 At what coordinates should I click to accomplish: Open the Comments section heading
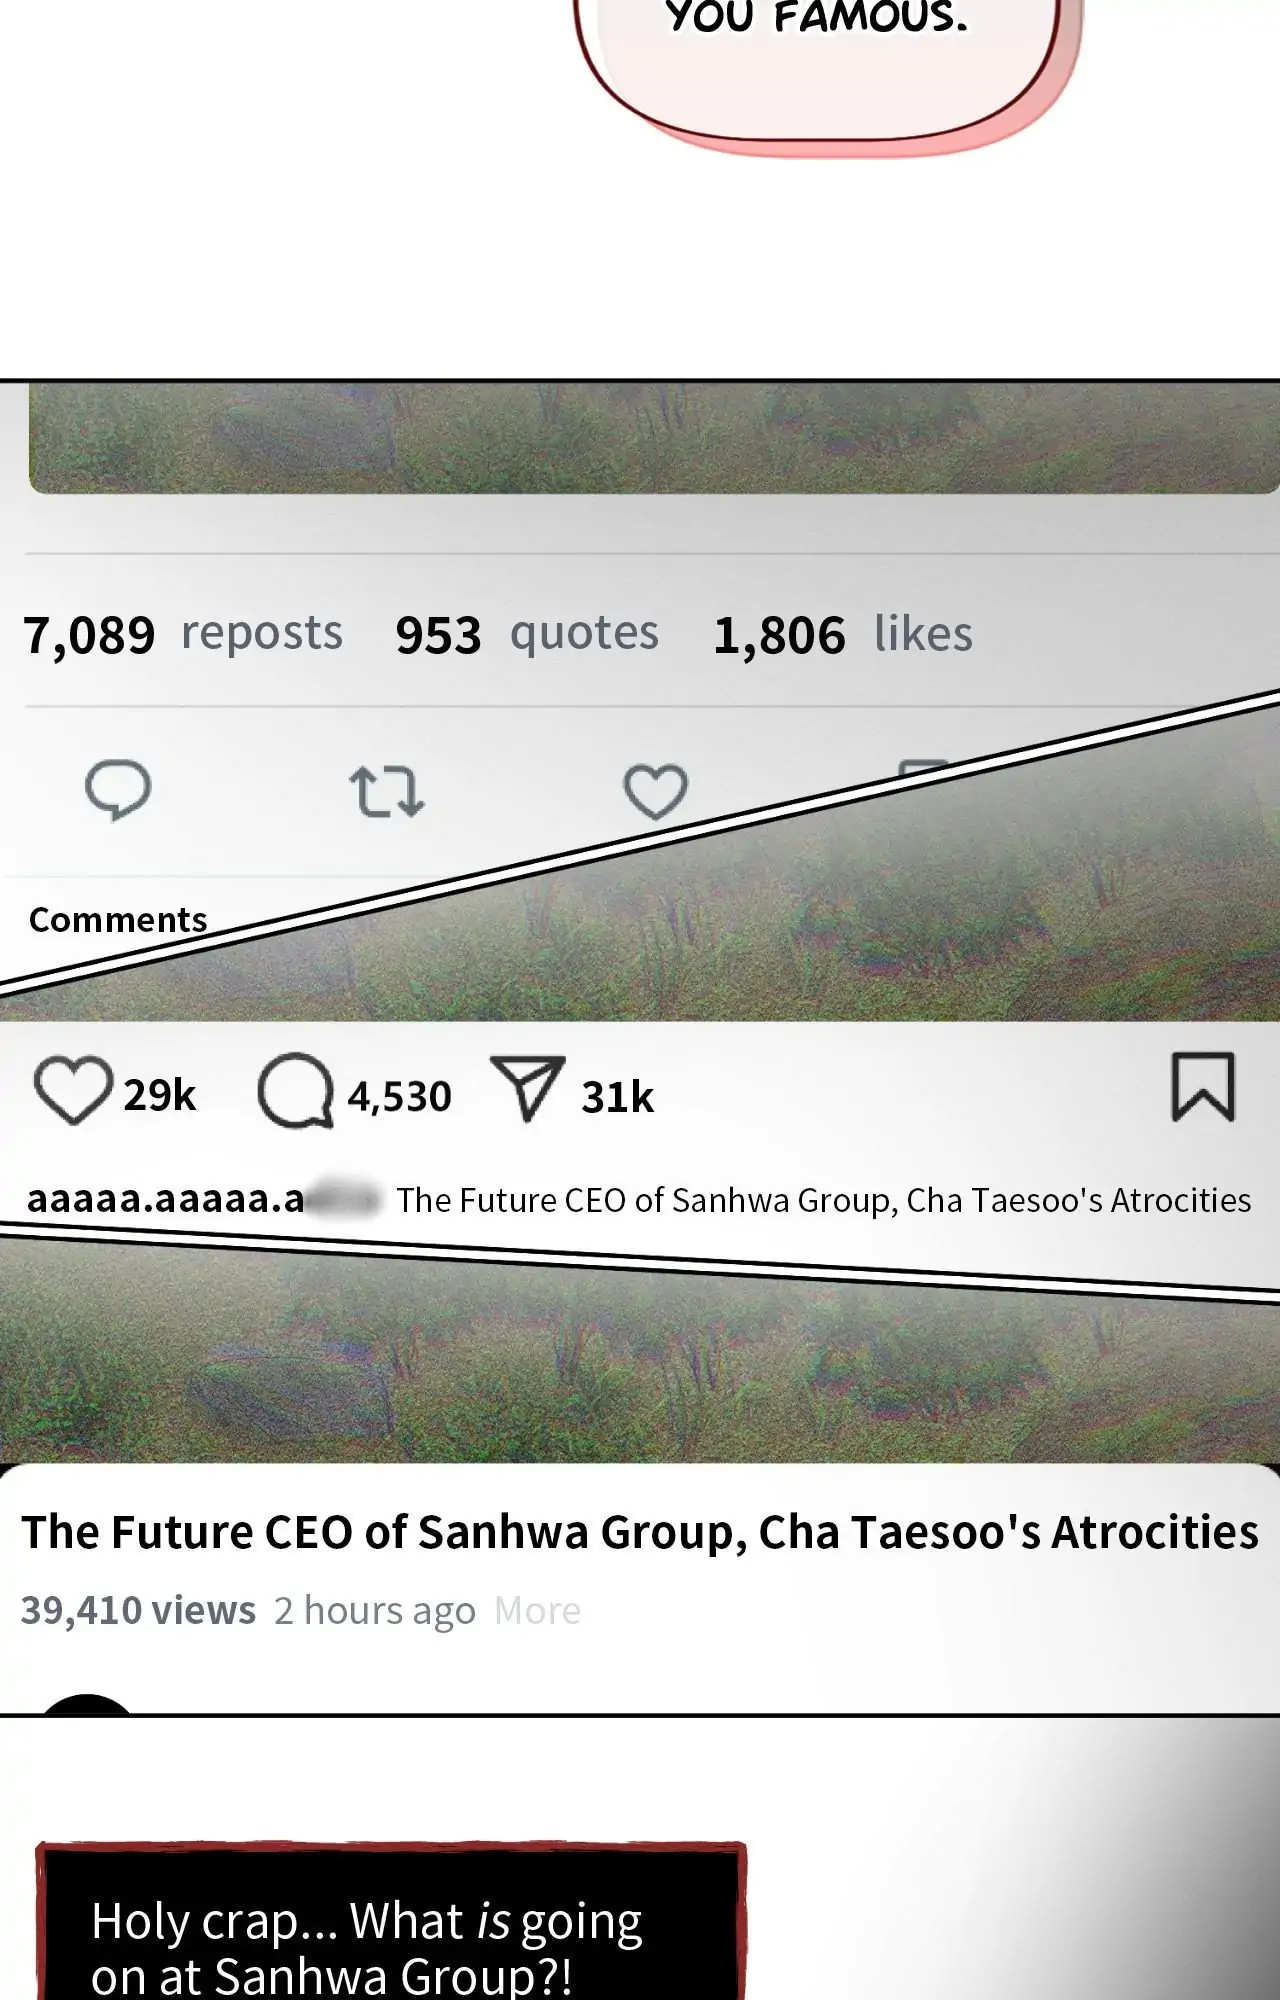click(118, 920)
